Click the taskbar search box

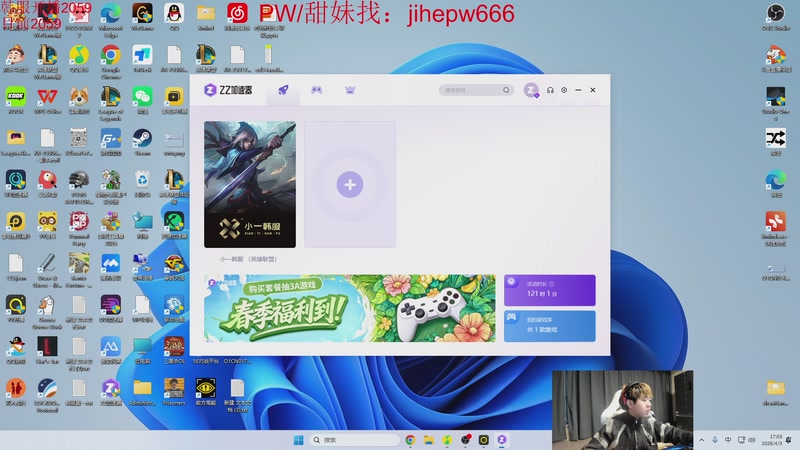click(354, 440)
